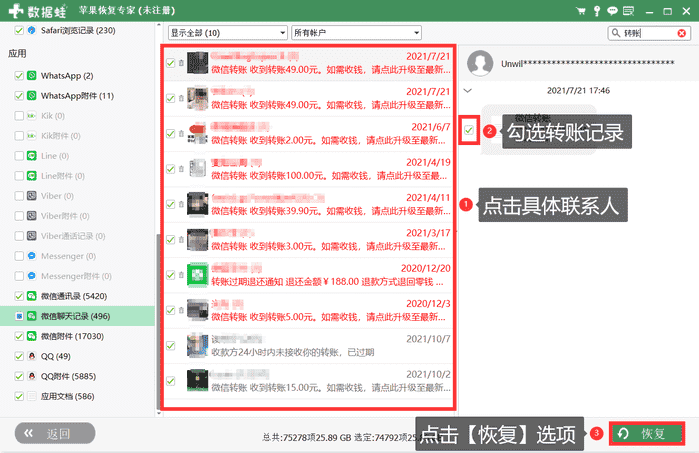The width and height of the screenshot is (699, 453).
Task: Open the 所有帐户 account dropdown
Action: click(x=356, y=33)
